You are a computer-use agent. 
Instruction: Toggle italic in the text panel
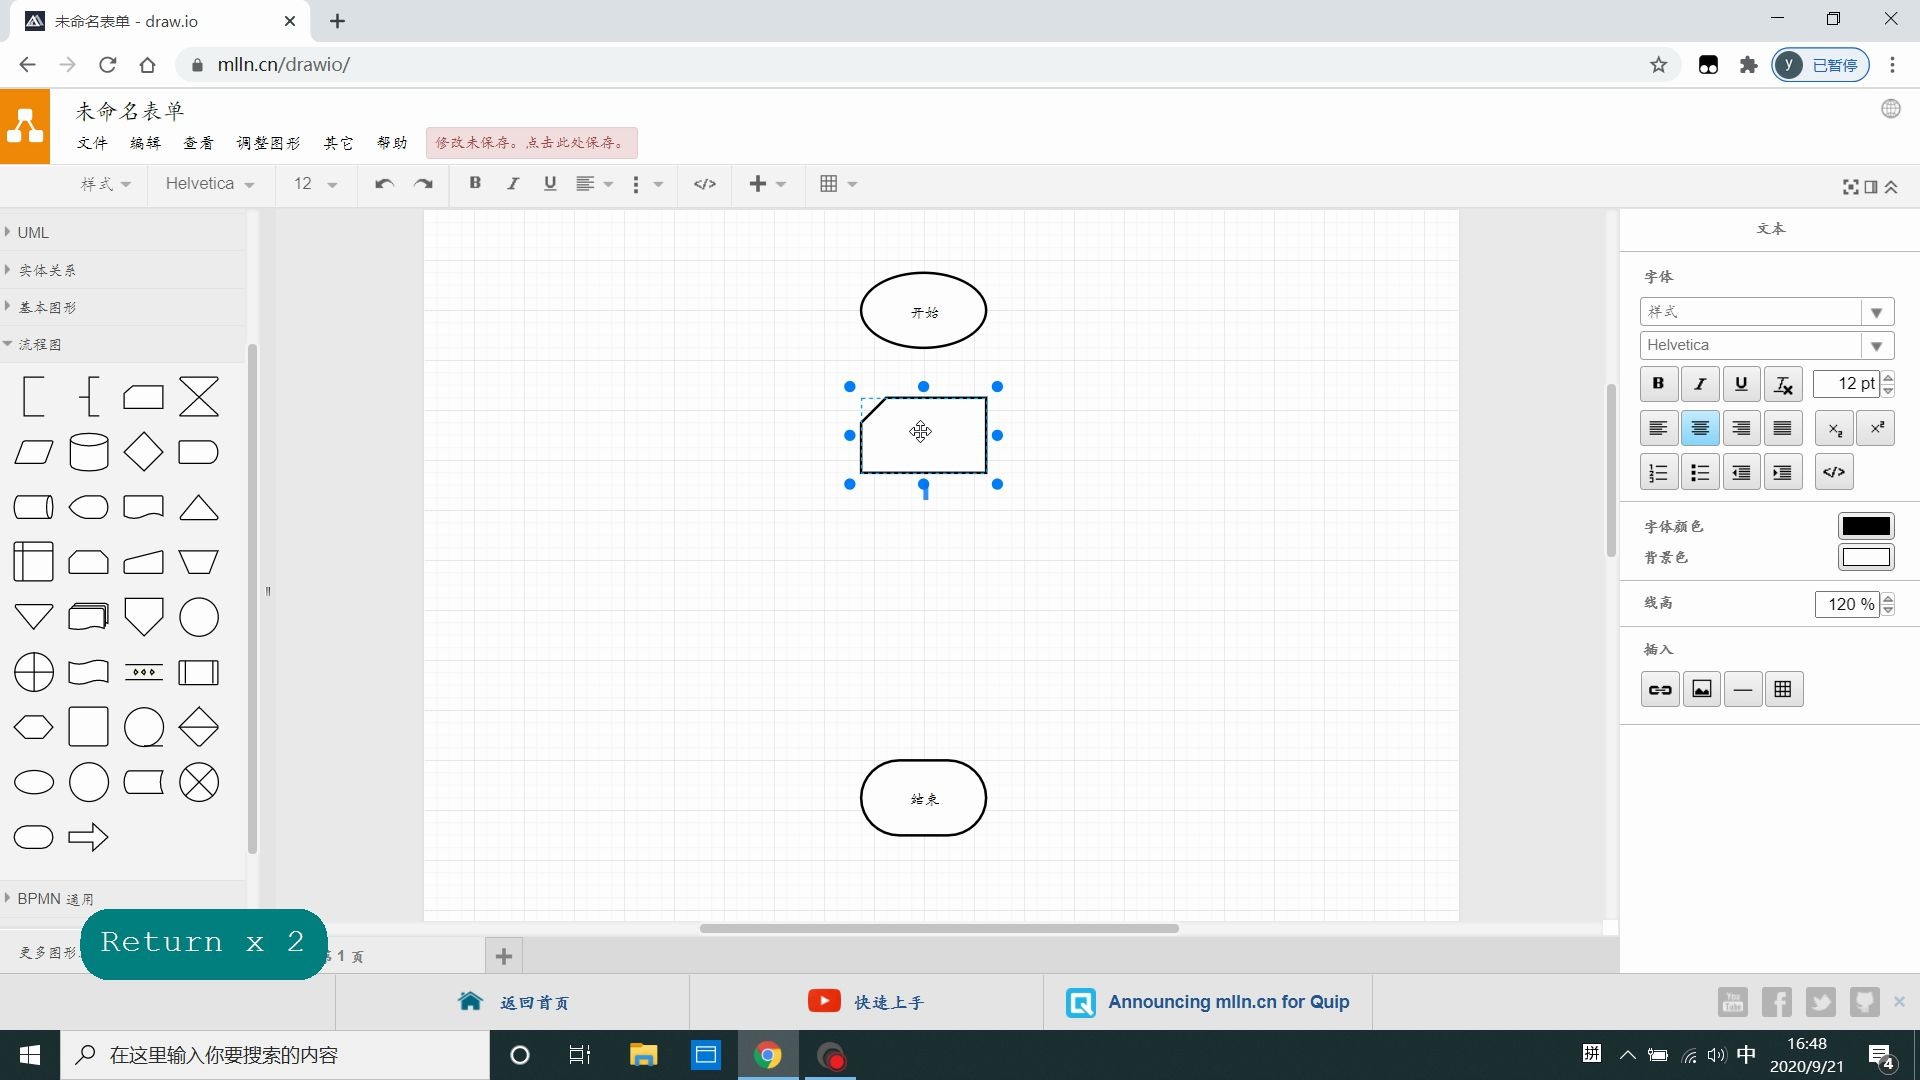pyautogui.click(x=1700, y=384)
